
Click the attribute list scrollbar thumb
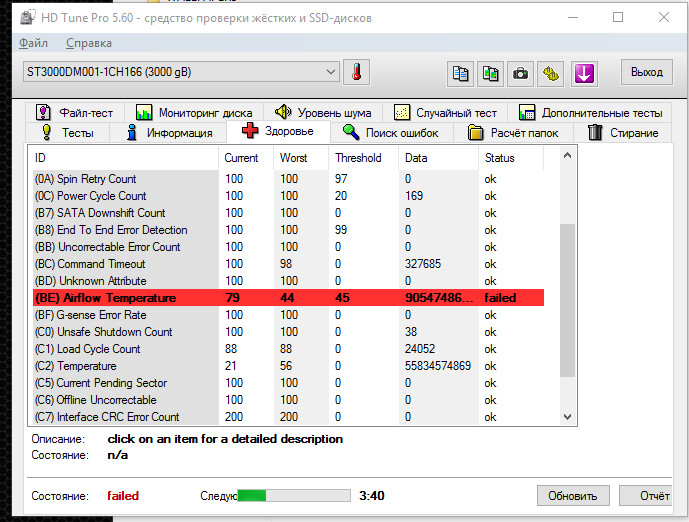(x=567, y=300)
